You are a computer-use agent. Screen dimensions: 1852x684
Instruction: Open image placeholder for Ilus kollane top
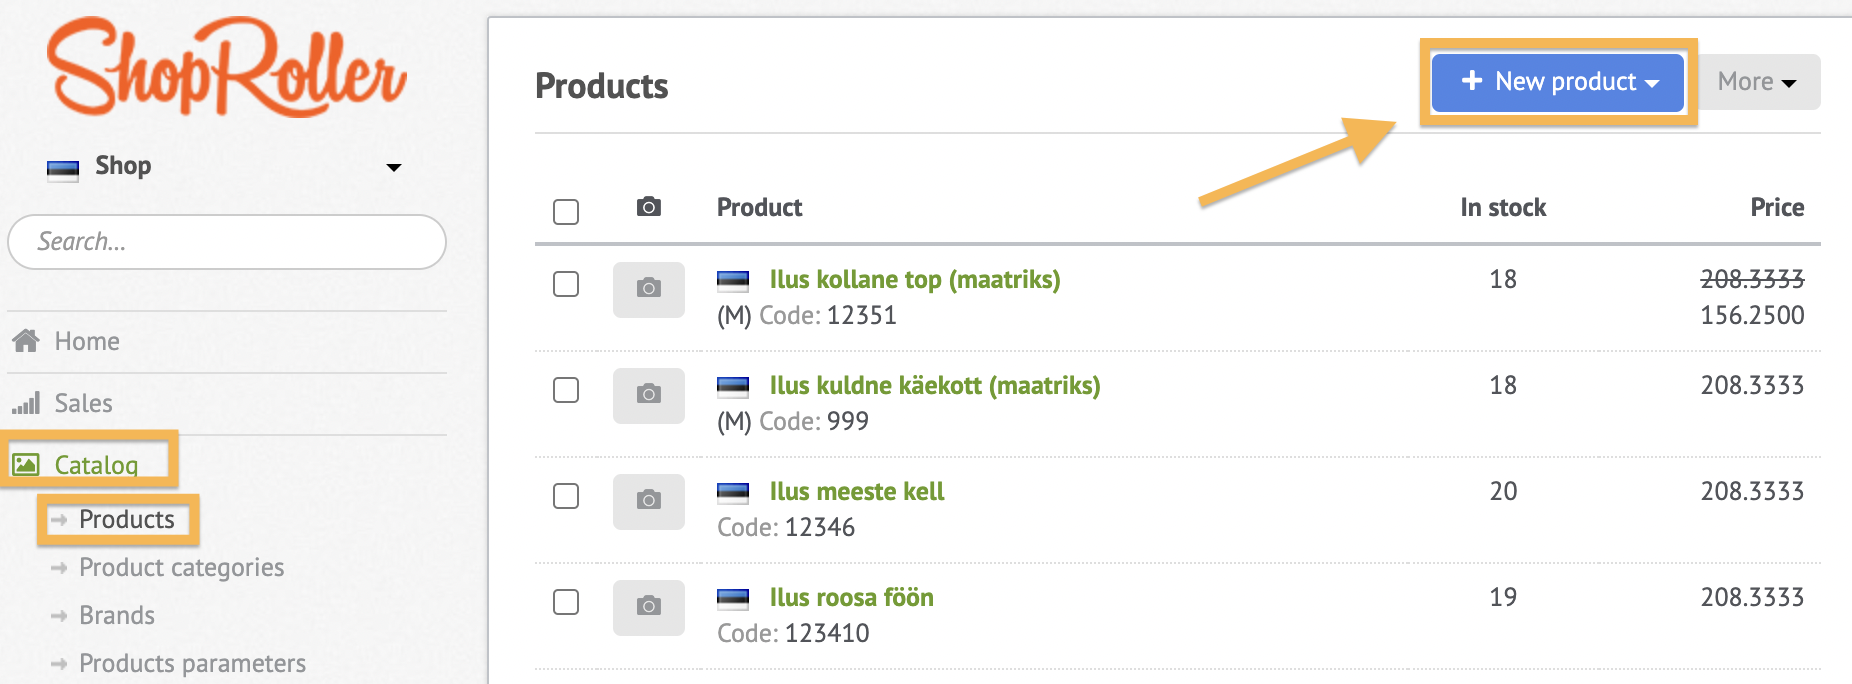[649, 289]
